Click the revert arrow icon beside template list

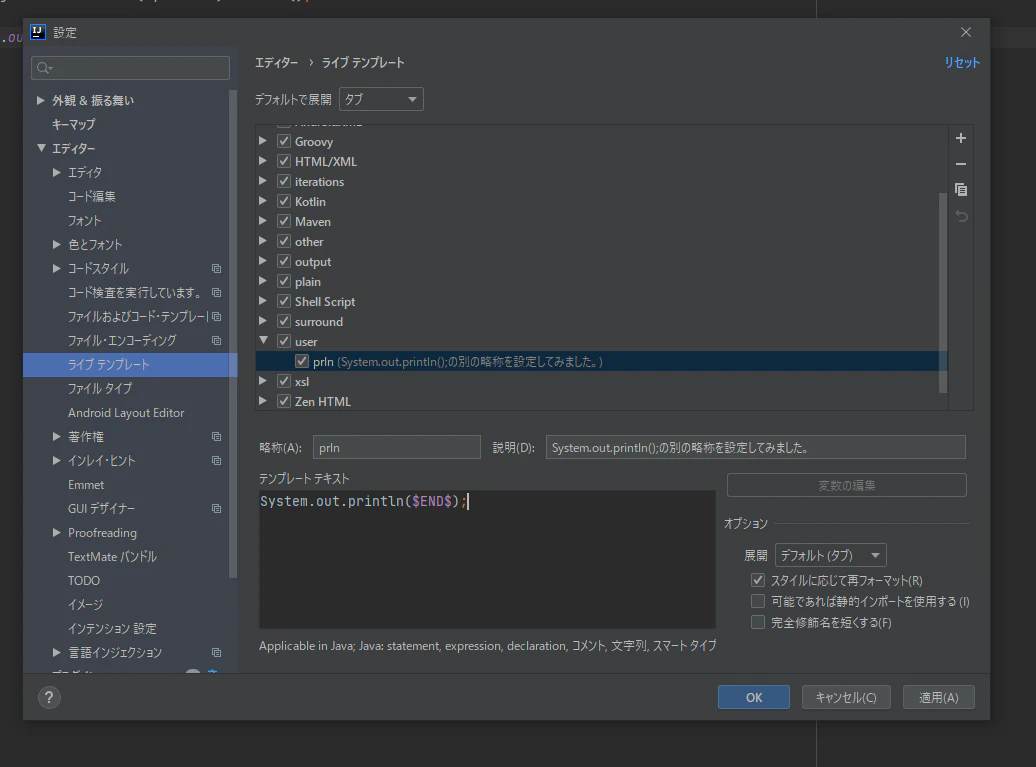coord(961,216)
